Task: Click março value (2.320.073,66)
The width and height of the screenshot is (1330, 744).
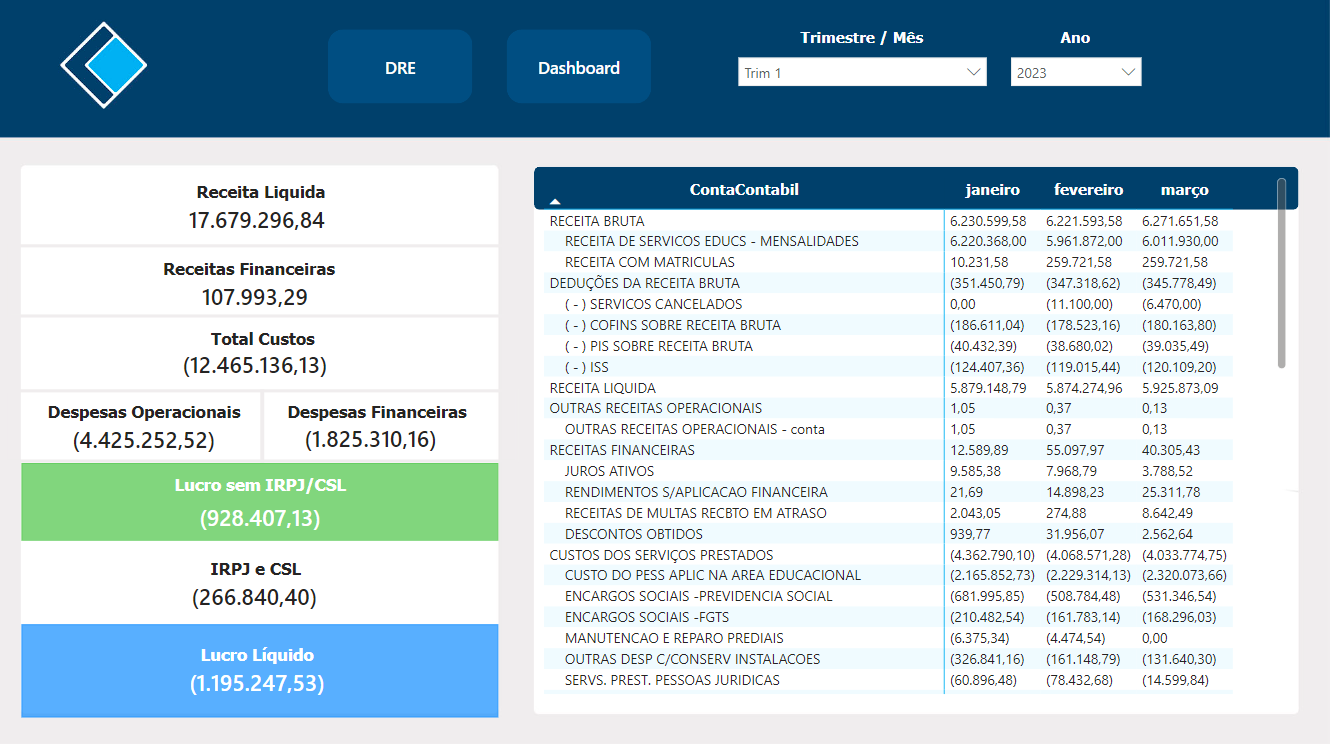Action: (x=1184, y=575)
